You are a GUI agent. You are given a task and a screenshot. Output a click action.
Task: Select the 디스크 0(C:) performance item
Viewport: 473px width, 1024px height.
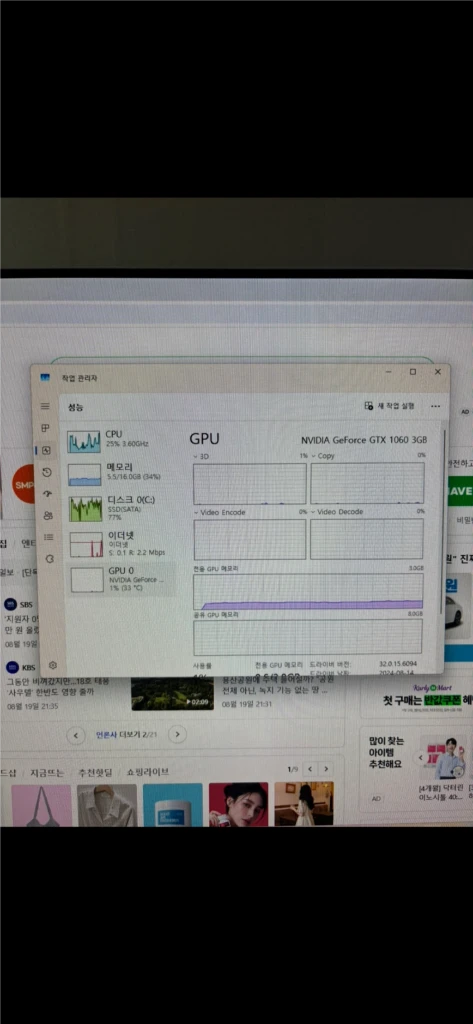(120, 508)
